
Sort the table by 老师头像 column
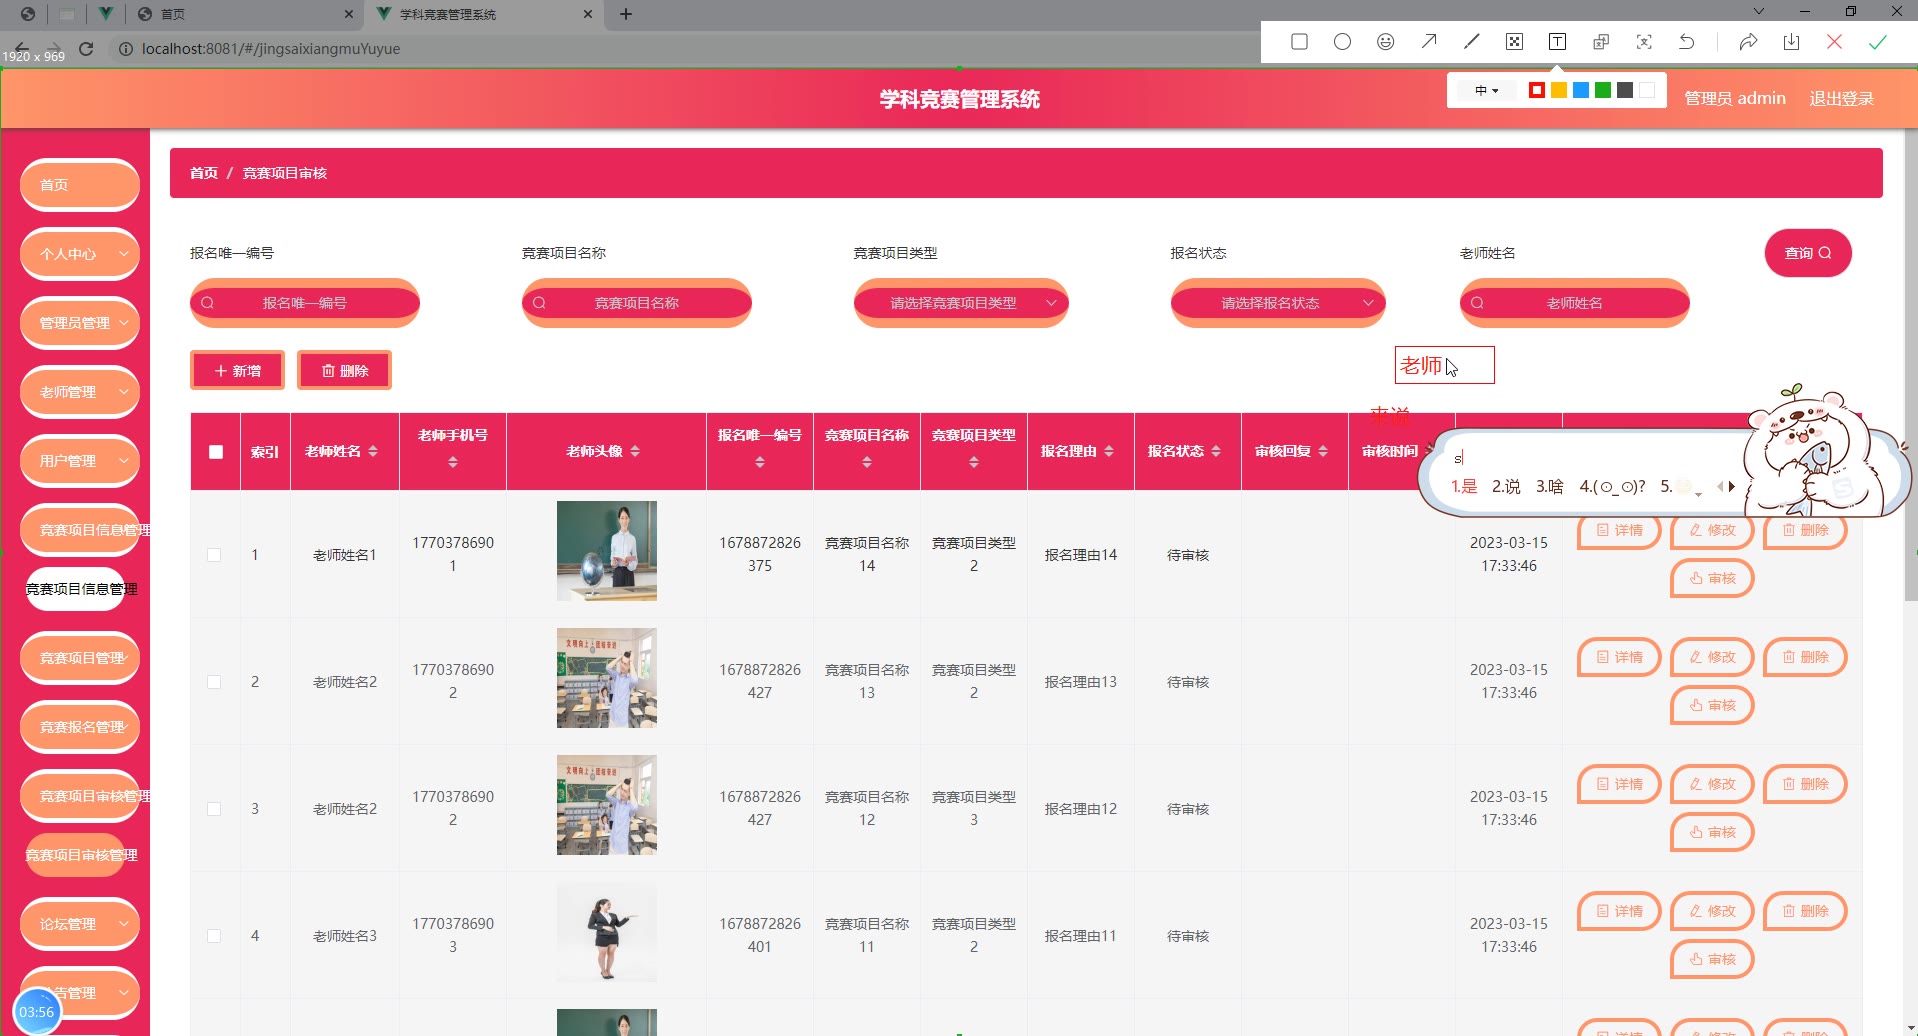point(635,452)
